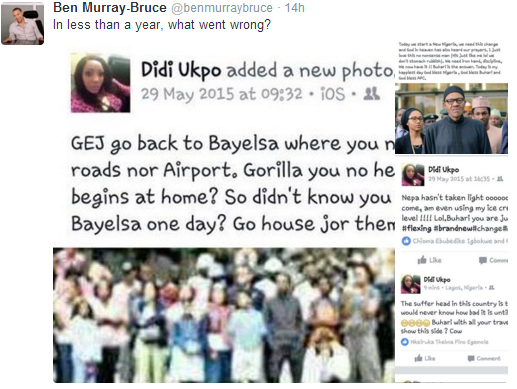The width and height of the screenshot is (517, 389).
Task: Click Like thumbs-up on the bottom post
Action: tap(425, 358)
